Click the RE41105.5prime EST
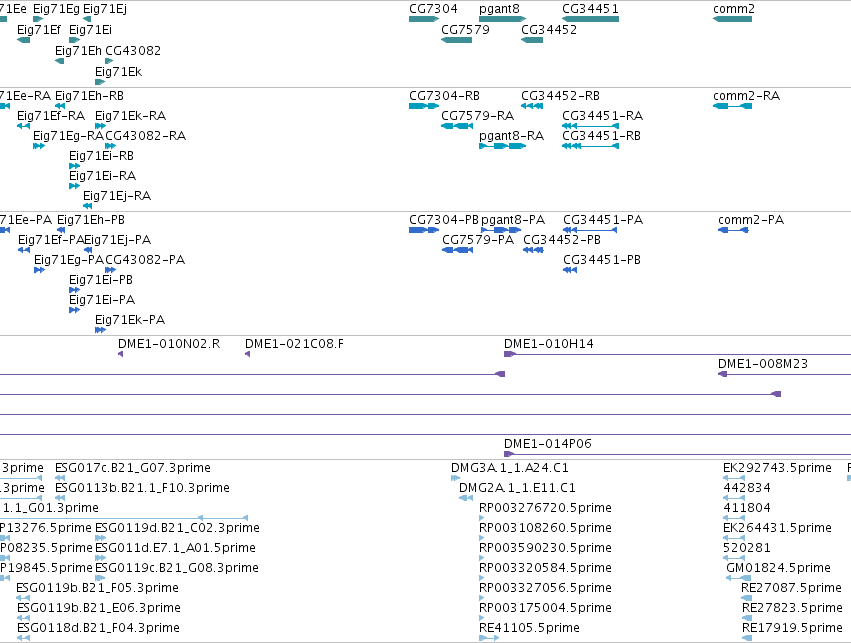This screenshot has width=851, height=643. tap(489, 638)
